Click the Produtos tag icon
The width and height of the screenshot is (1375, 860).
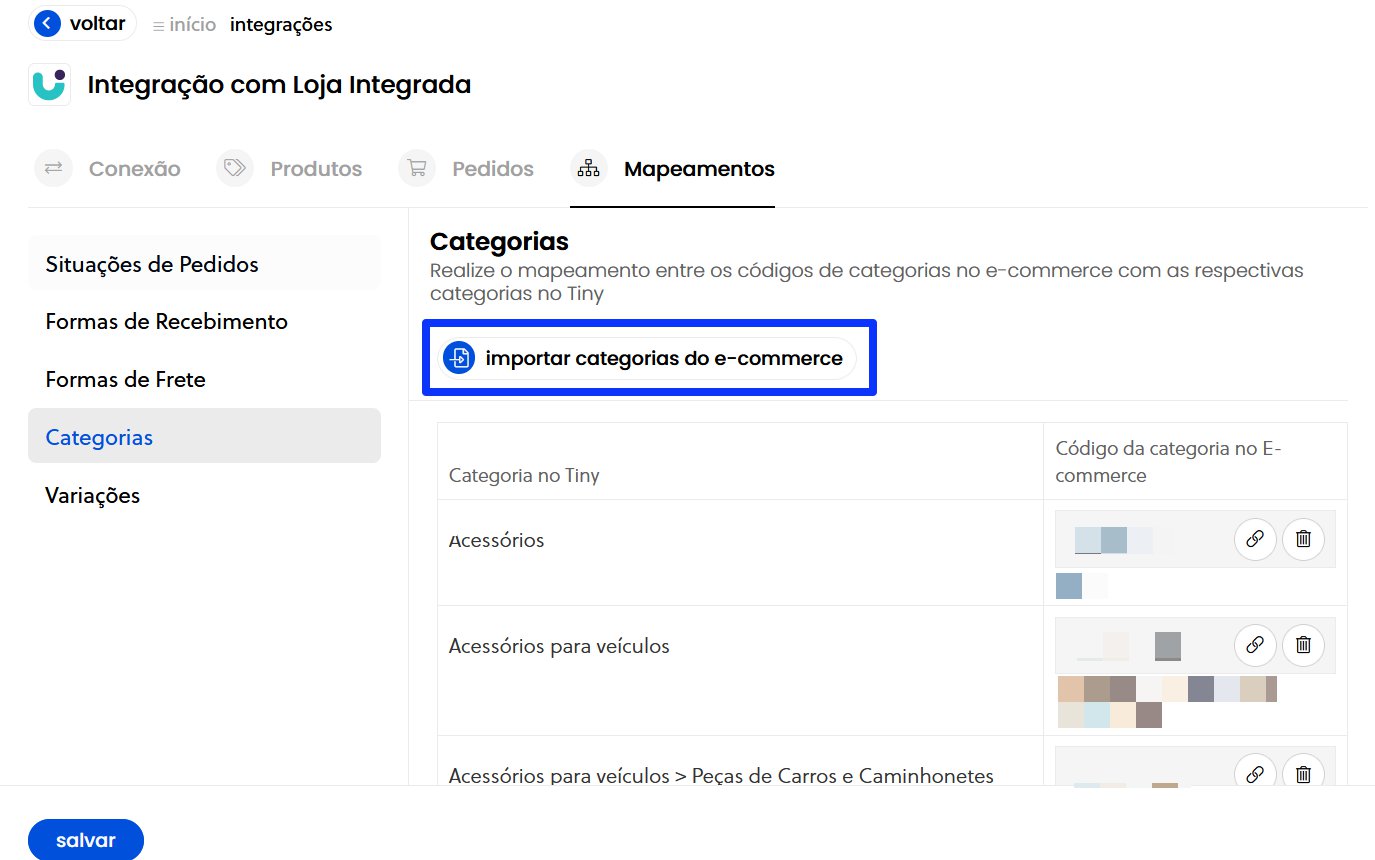click(235, 168)
